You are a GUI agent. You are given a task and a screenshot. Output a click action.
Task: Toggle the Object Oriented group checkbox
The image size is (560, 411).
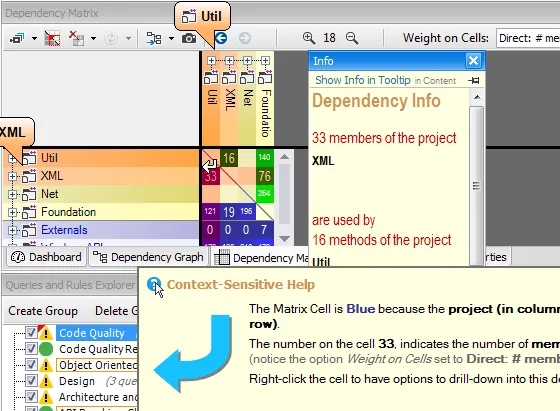pos(31,365)
